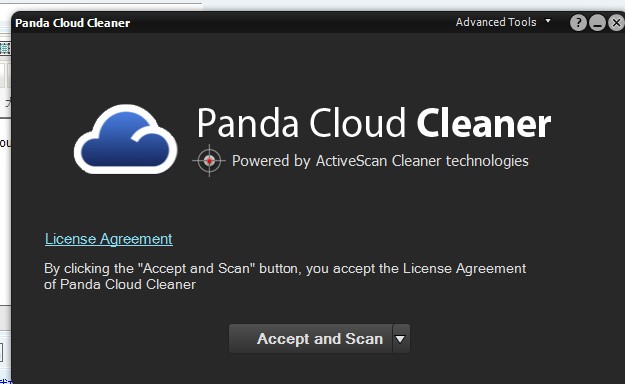Click the large 'Panda Cloud Cleaner' heading
This screenshot has height=384, width=625.
coord(374,123)
